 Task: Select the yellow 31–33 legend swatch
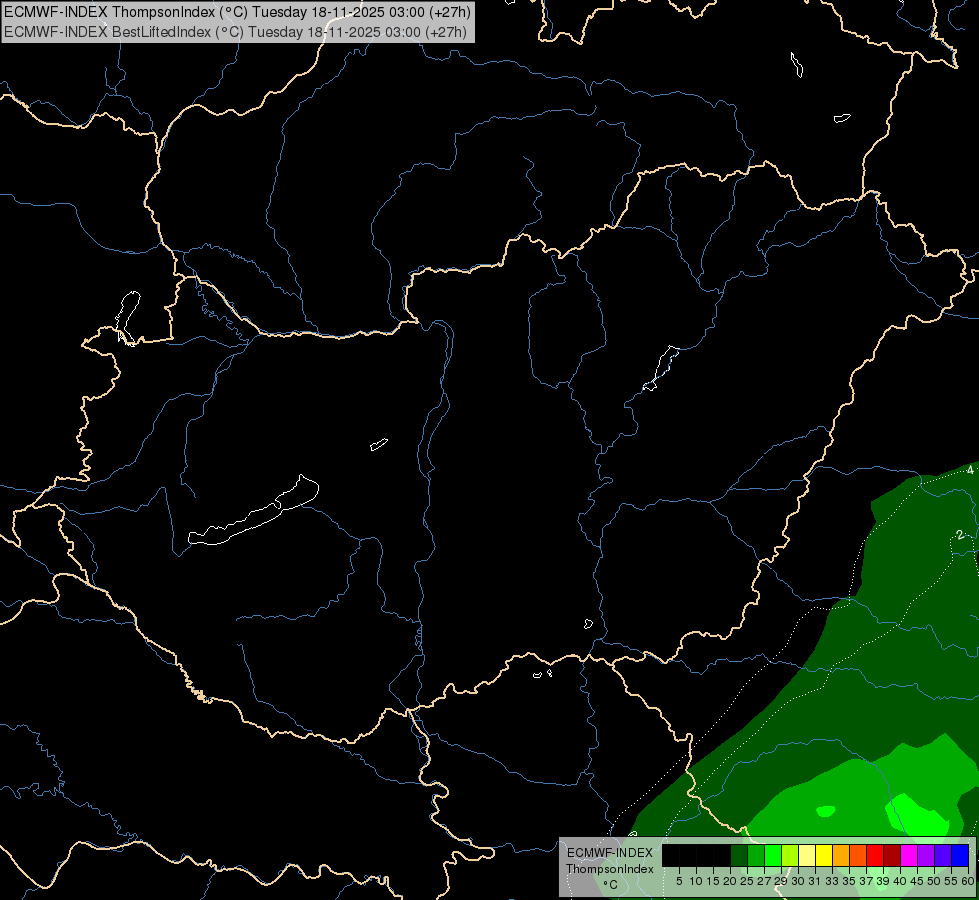tap(824, 855)
